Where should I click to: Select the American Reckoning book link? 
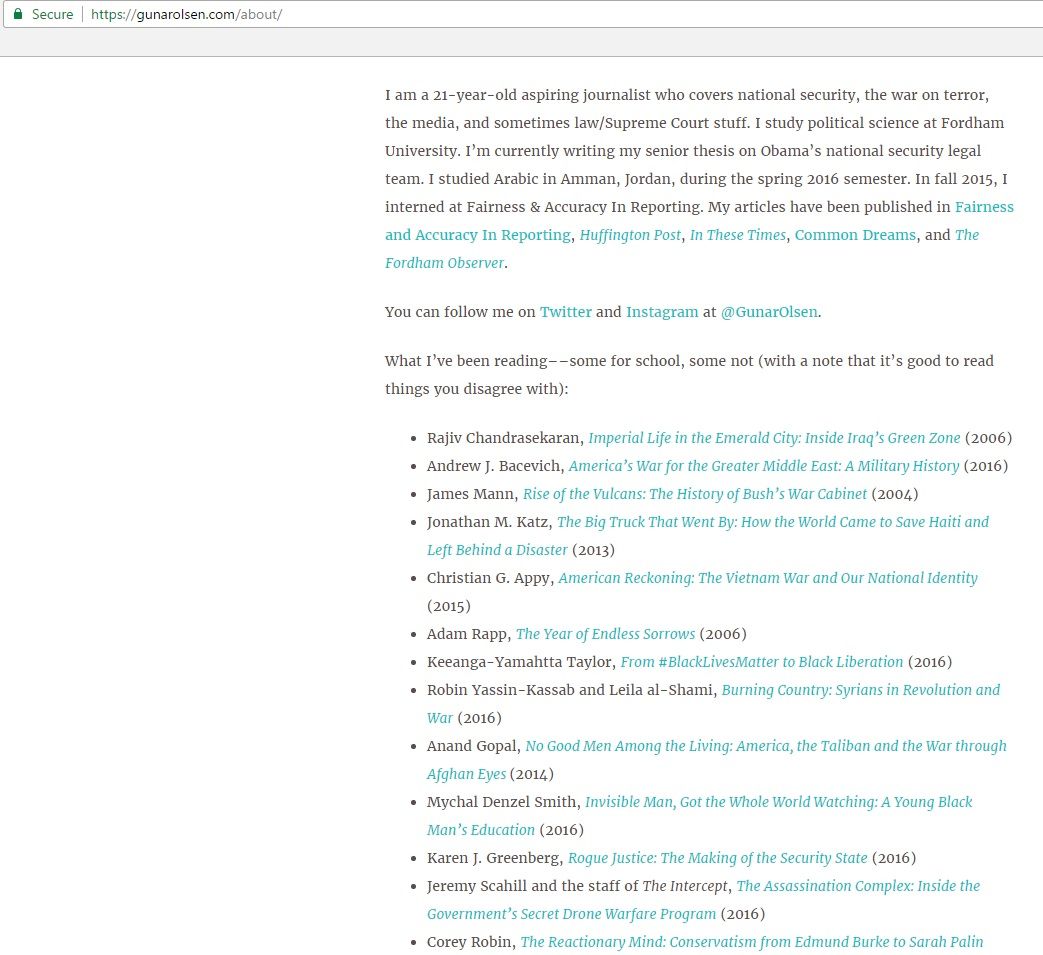point(767,578)
